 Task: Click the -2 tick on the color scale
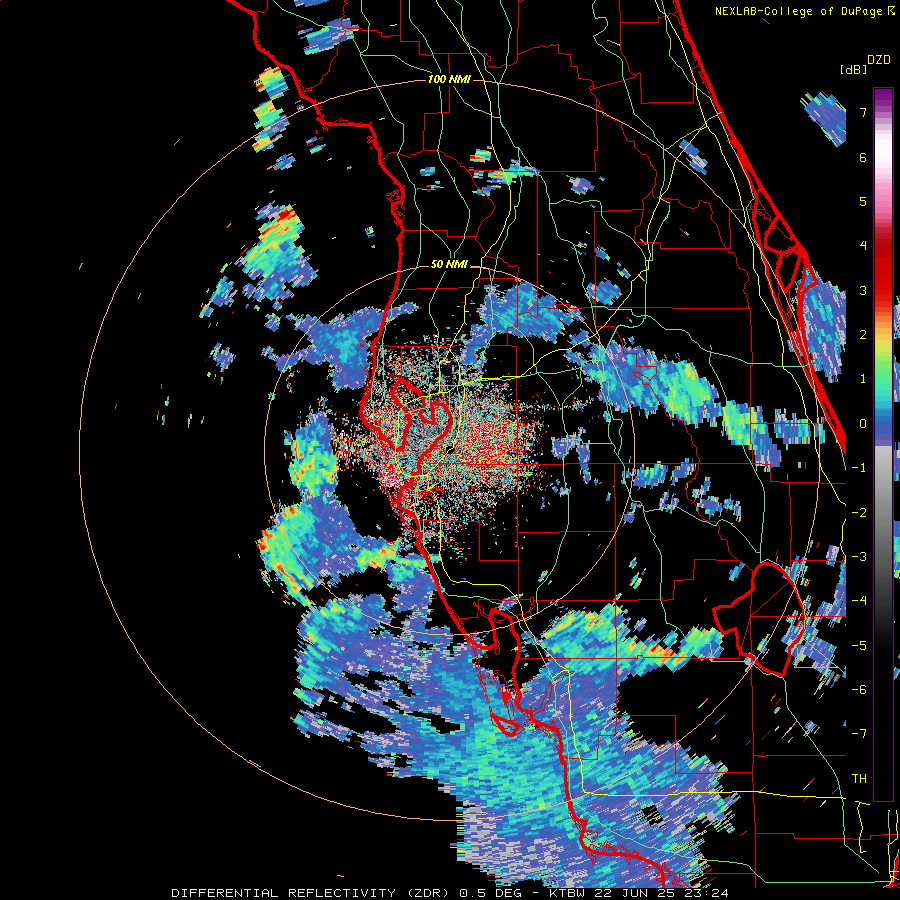[x=859, y=513]
